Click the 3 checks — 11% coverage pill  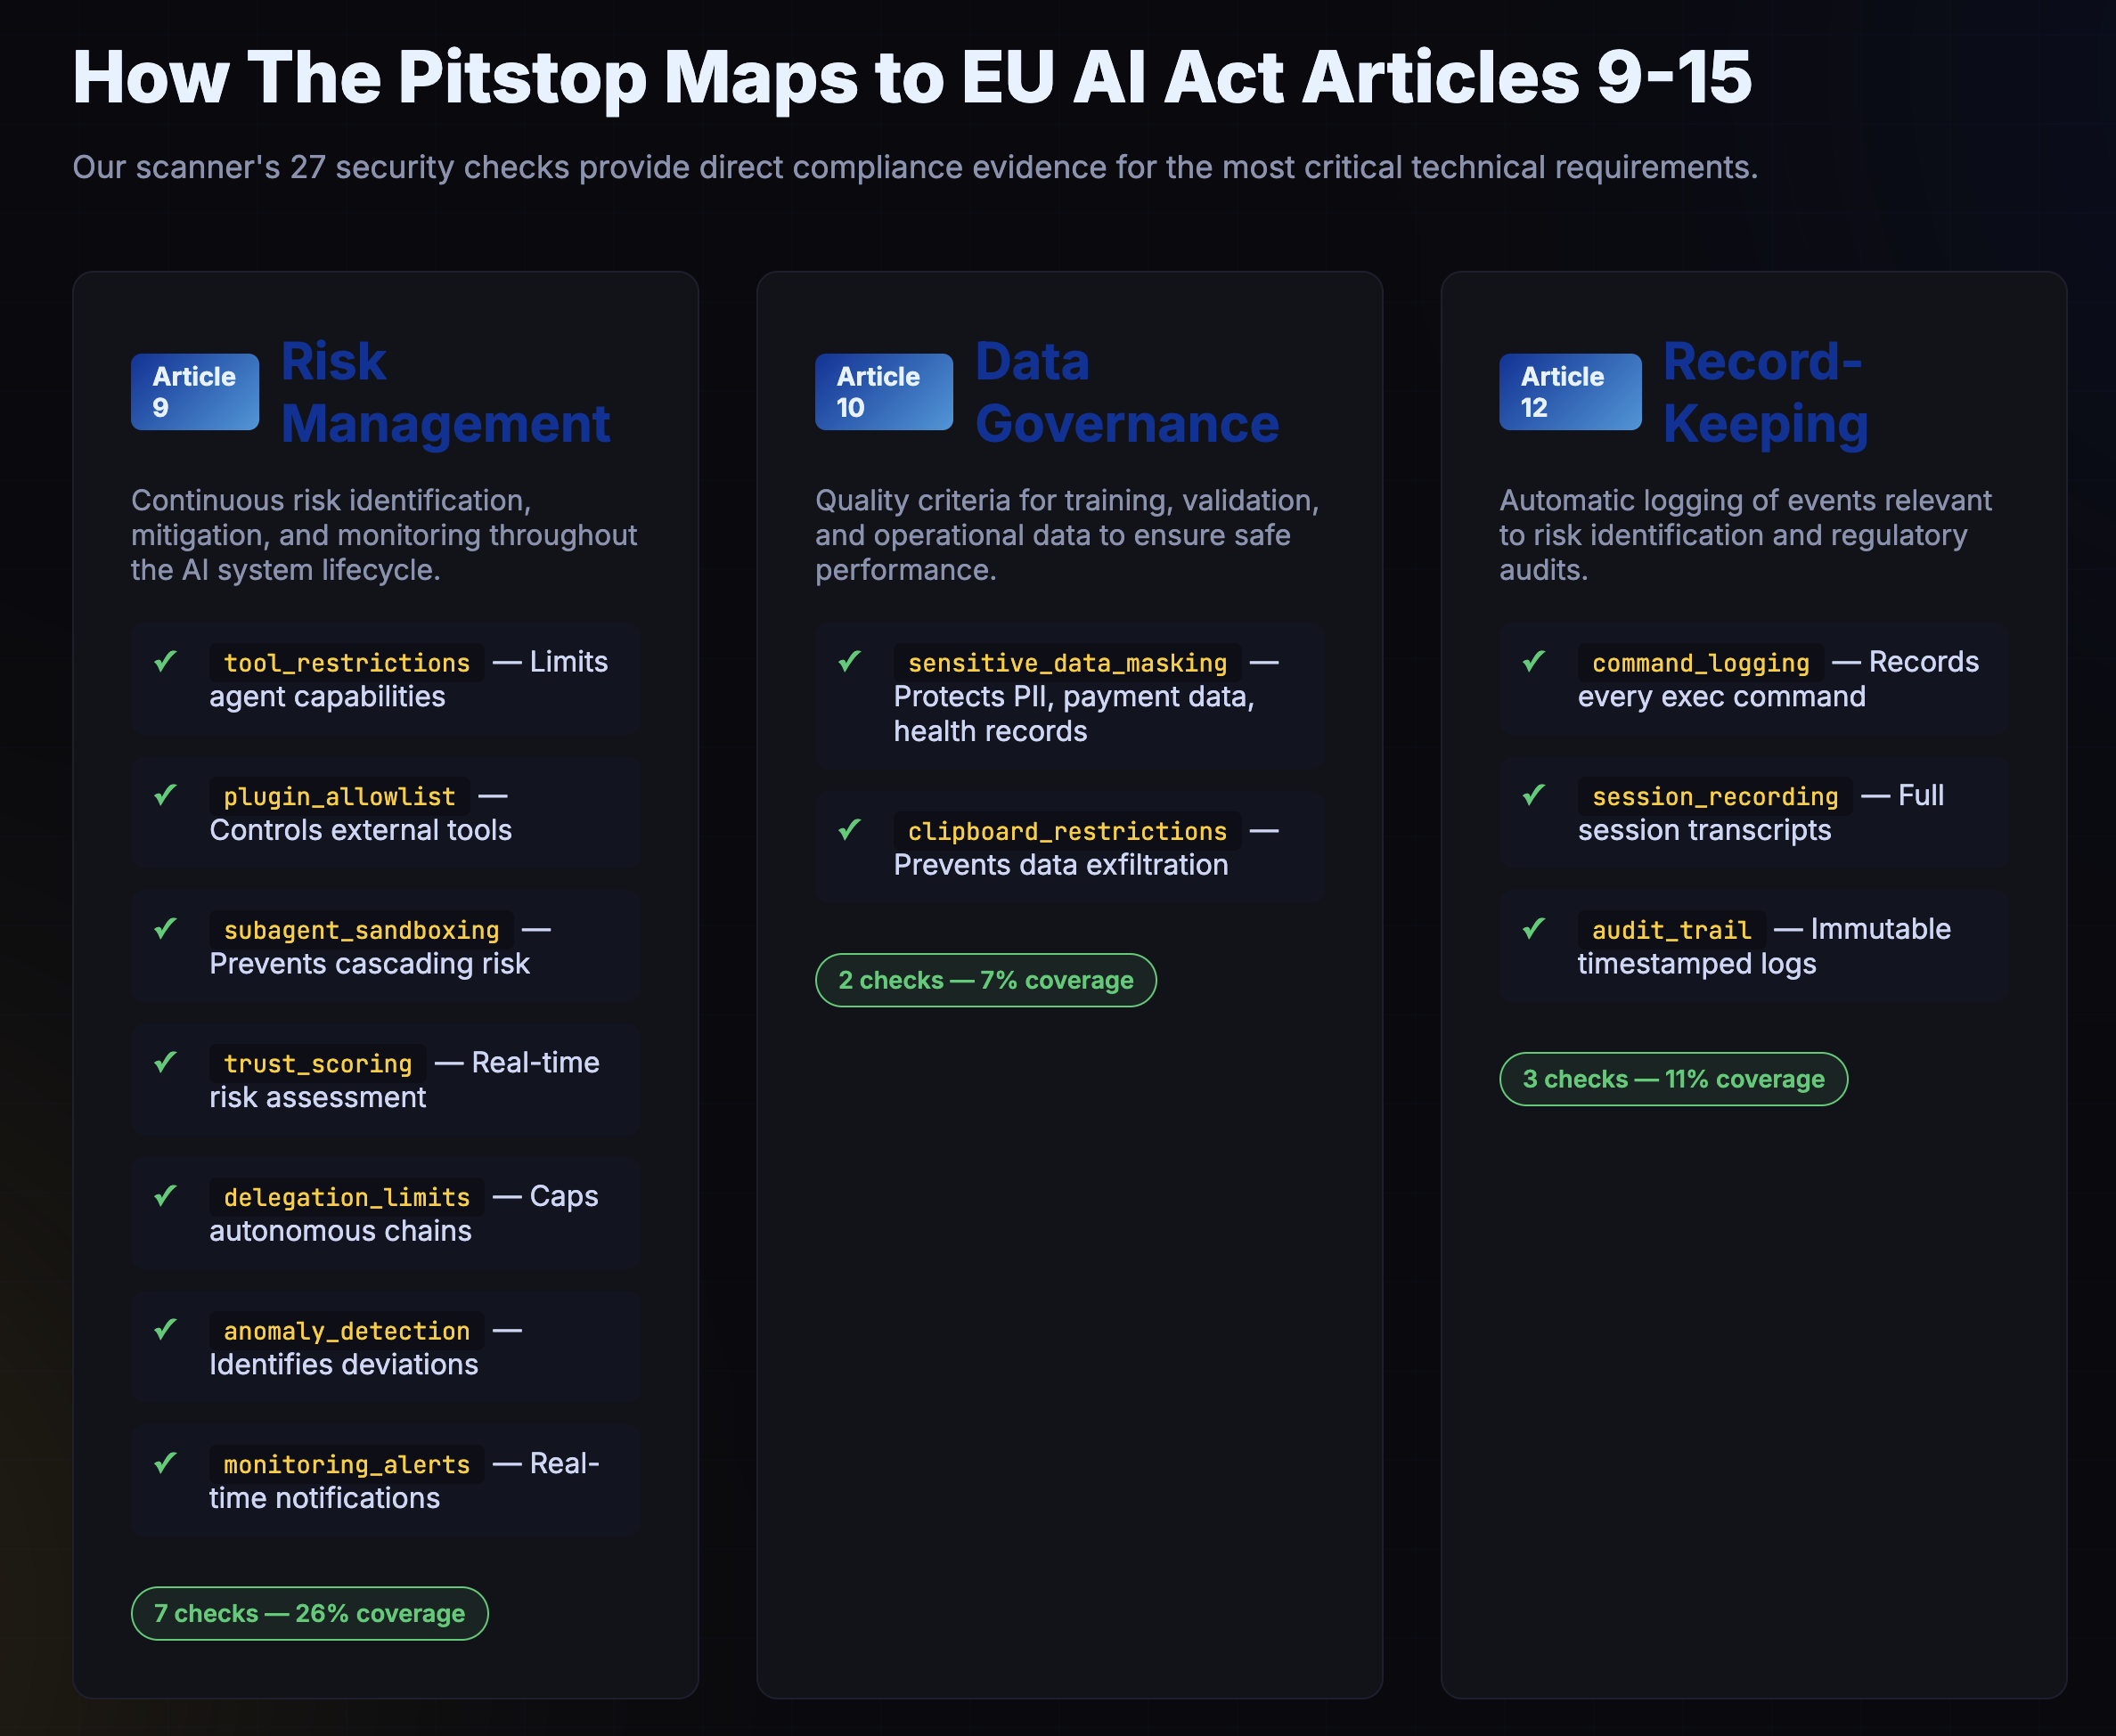1673,1079
